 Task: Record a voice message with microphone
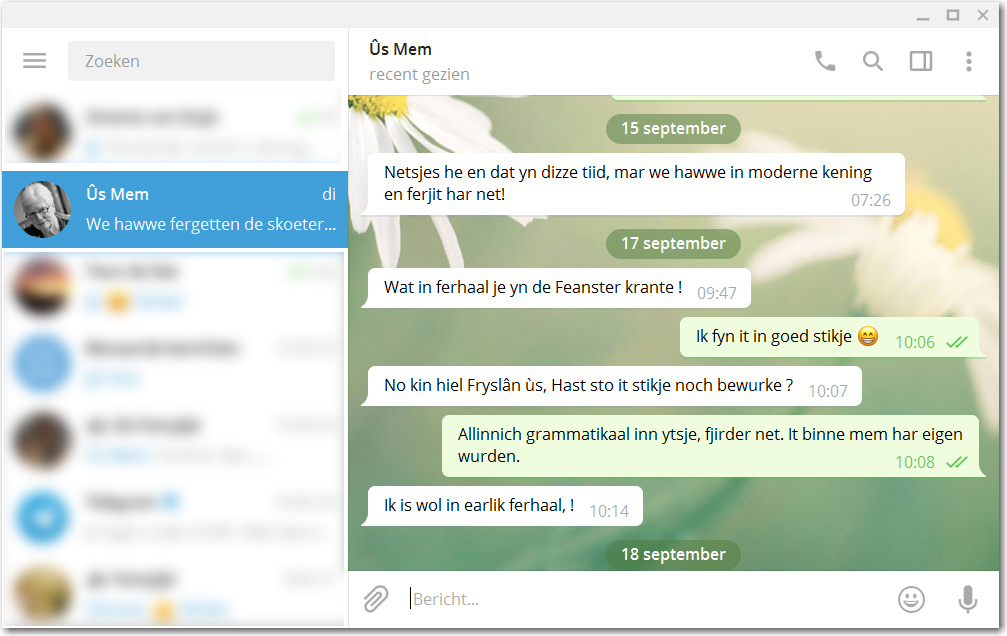[967, 599]
